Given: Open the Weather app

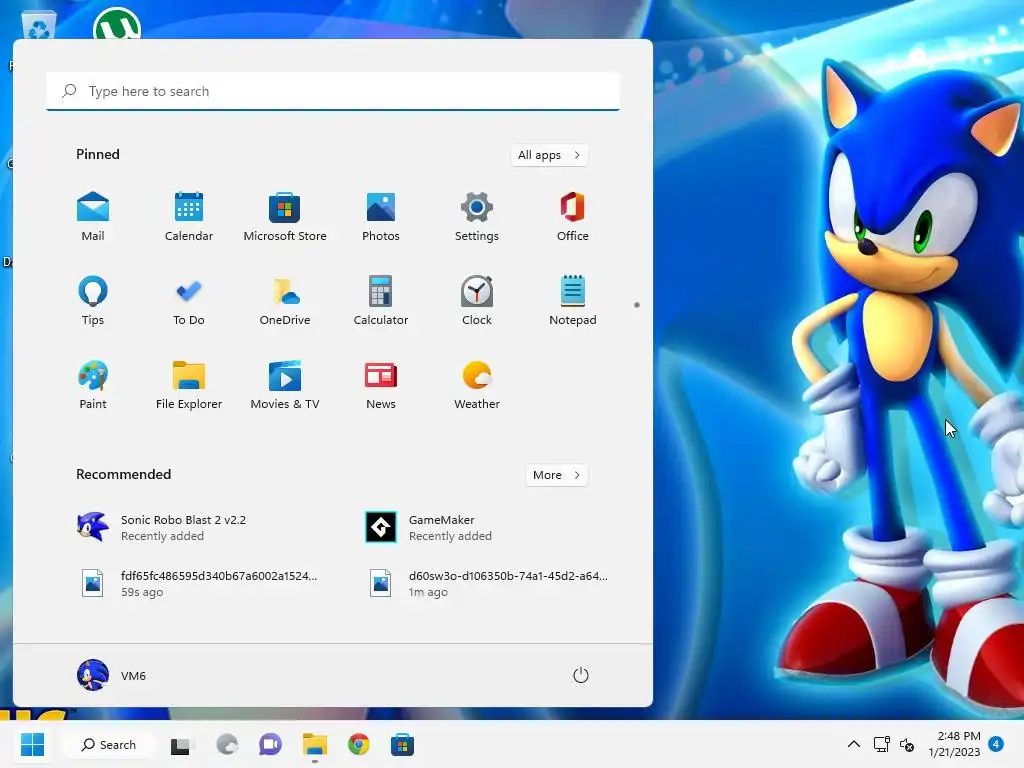Looking at the screenshot, I should (477, 385).
